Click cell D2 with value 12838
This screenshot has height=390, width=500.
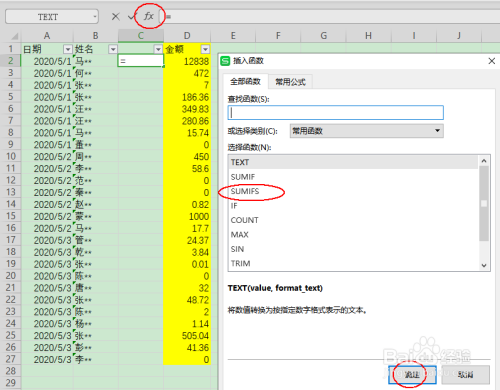point(187,61)
